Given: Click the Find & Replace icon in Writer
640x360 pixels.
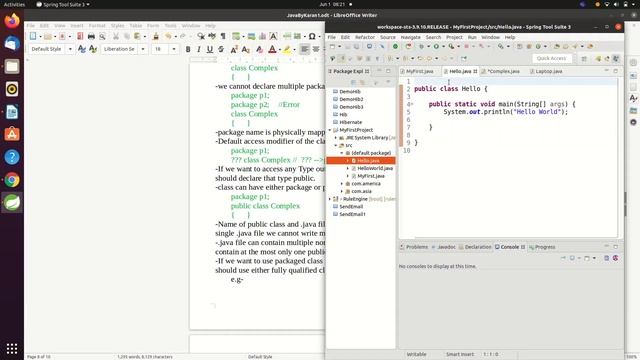Looking at the screenshot, I should [201, 36].
